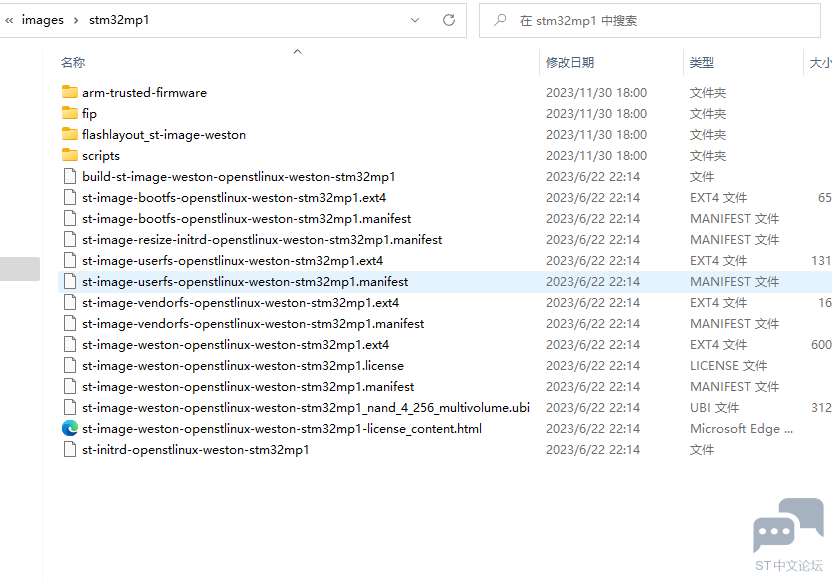
Task: Select st-image-weston-openstlinux-weston-stm32mp1.ext4 name
Action: (x=236, y=344)
